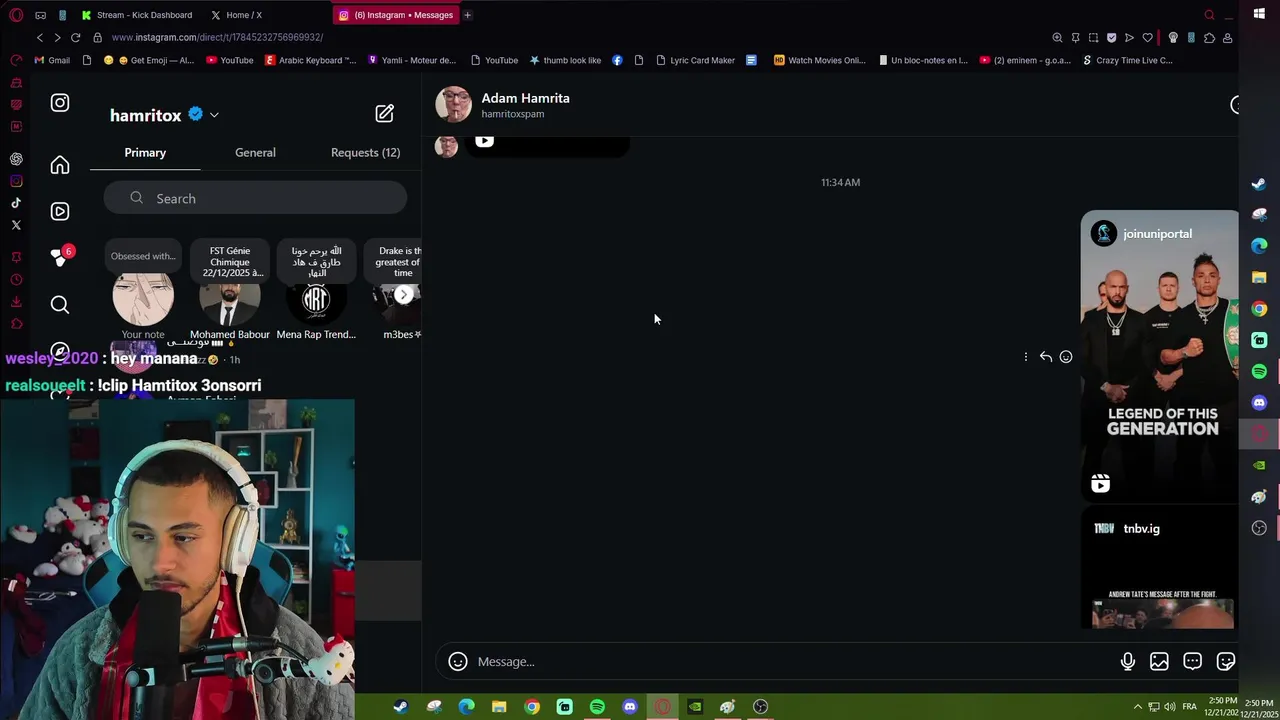Record a voice clip with the microphone icon
Viewport: 1280px width, 720px height.
click(x=1127, y=661)
